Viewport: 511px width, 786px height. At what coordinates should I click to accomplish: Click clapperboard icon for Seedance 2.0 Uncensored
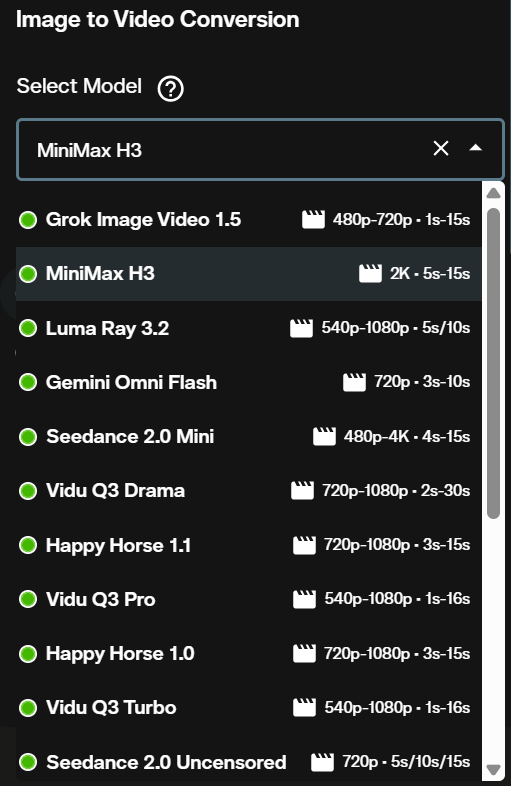pyautogui.click(x=322, y=762)
